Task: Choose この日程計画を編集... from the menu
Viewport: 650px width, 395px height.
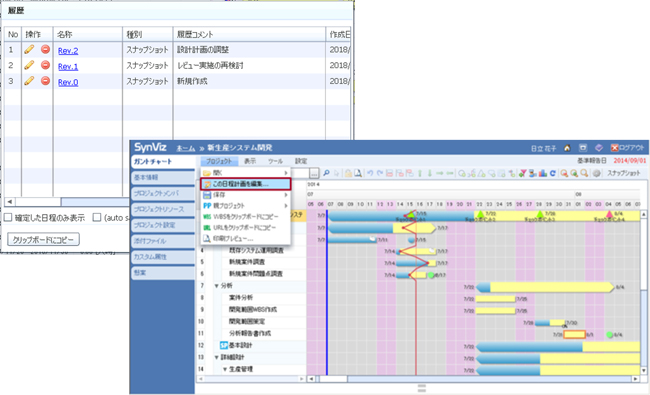Action: pos(245,184)
